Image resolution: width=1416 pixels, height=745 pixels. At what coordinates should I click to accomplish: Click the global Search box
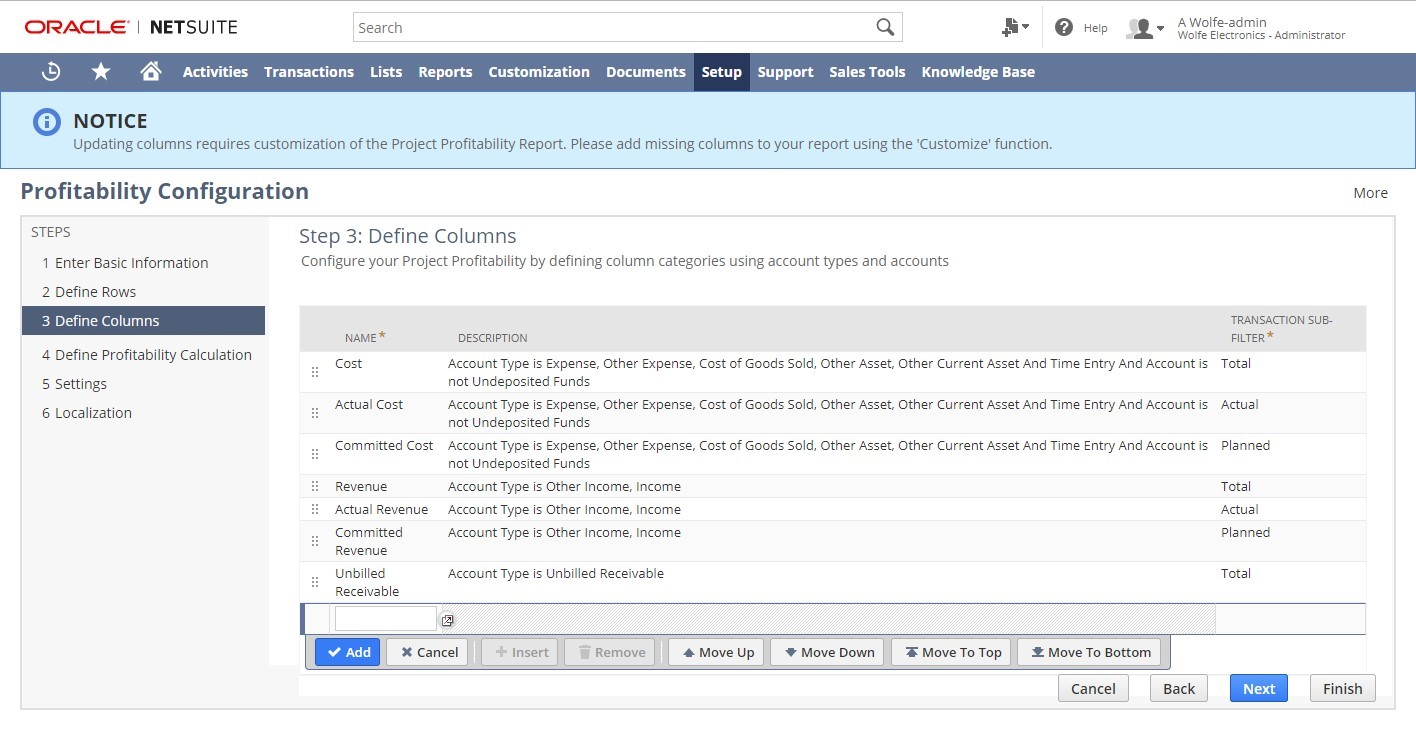(x=612, y=28)
